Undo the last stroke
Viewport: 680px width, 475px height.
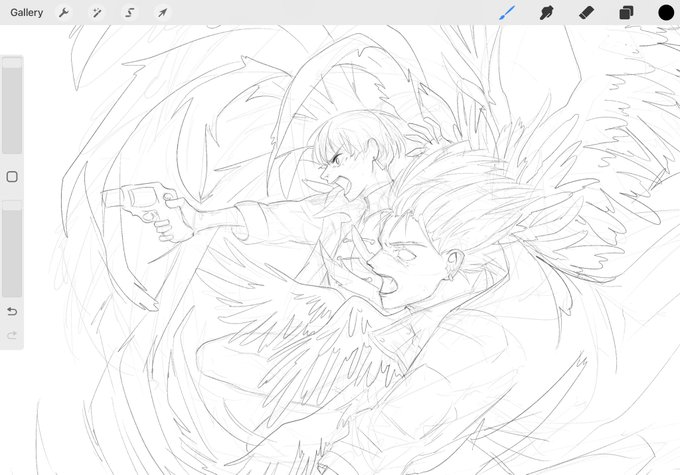coord(12,311)
